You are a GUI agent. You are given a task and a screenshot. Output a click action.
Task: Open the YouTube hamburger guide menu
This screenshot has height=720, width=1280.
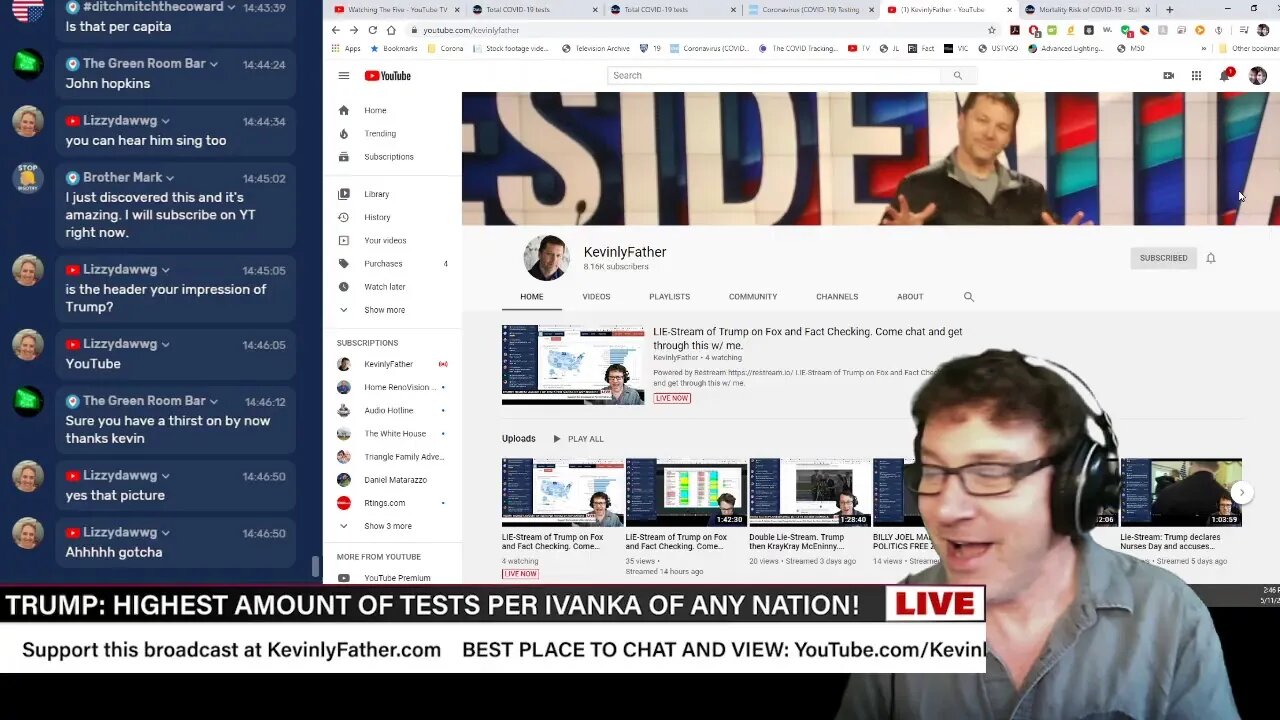[344, 76]
